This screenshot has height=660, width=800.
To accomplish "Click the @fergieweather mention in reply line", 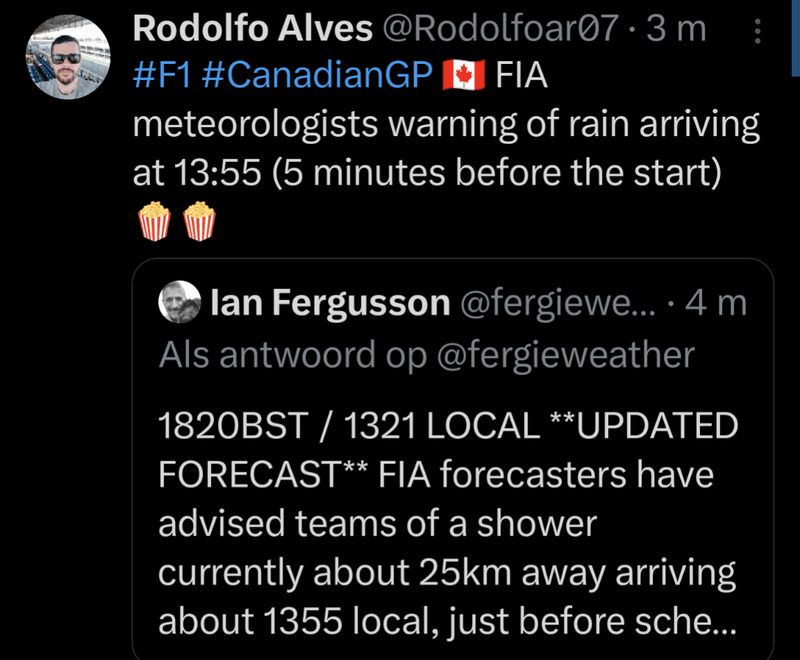I will pos(563,354).
